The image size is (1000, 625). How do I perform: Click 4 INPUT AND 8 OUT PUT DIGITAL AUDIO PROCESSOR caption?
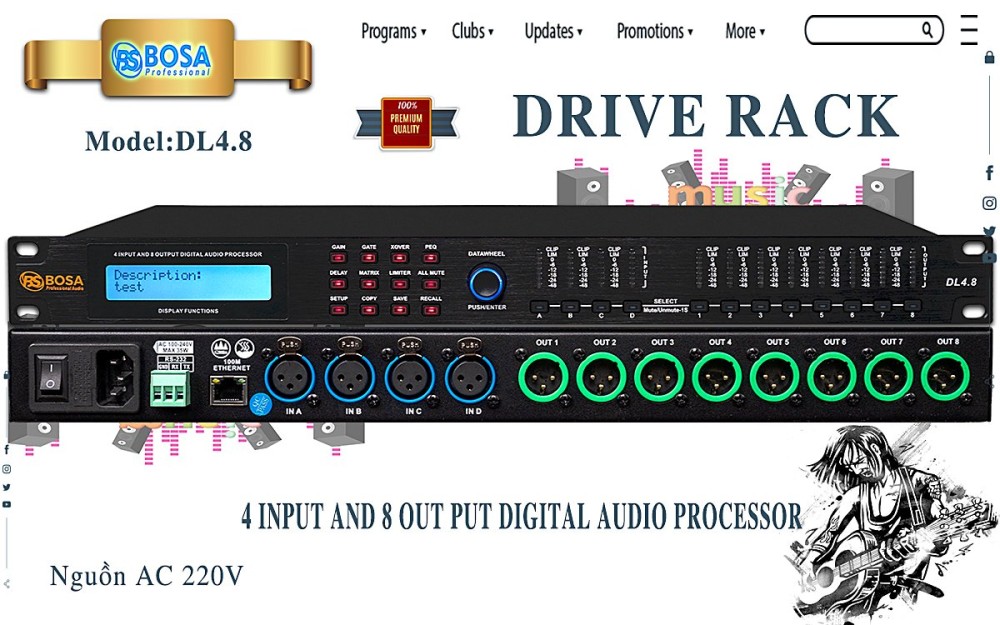click(521, 516)
